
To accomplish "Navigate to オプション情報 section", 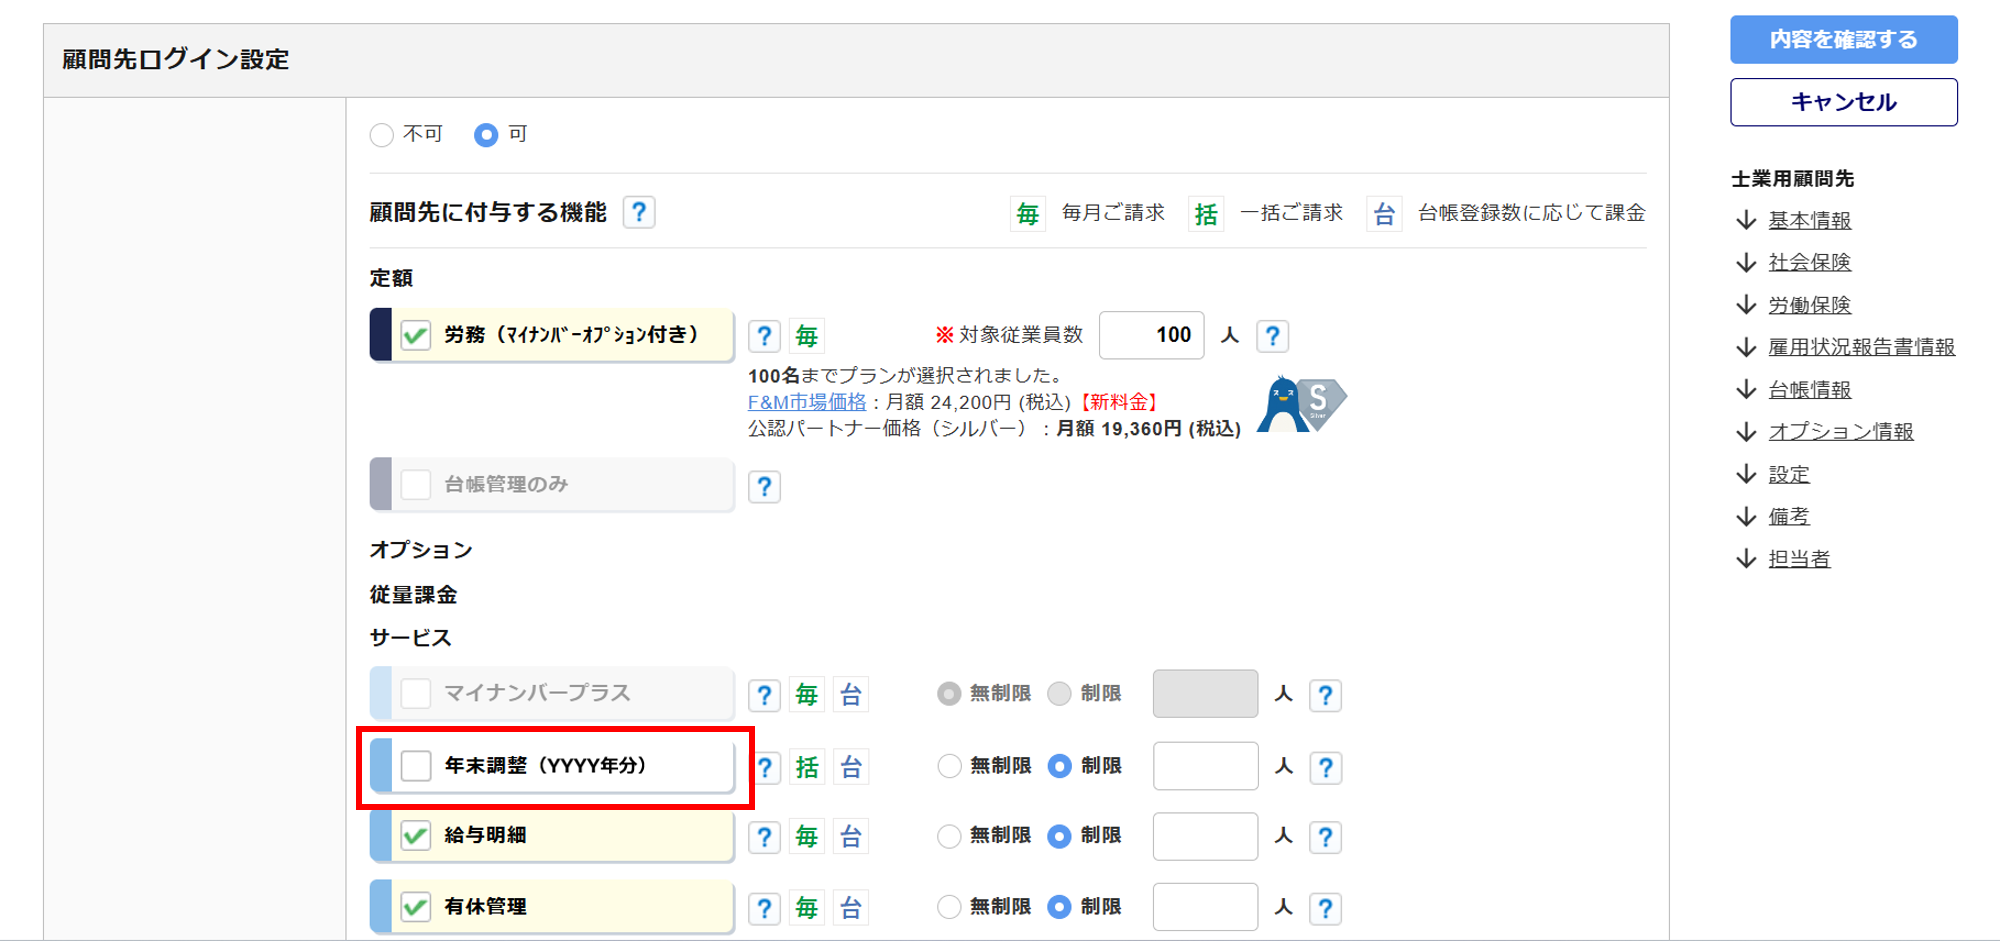I will 1841,432.
